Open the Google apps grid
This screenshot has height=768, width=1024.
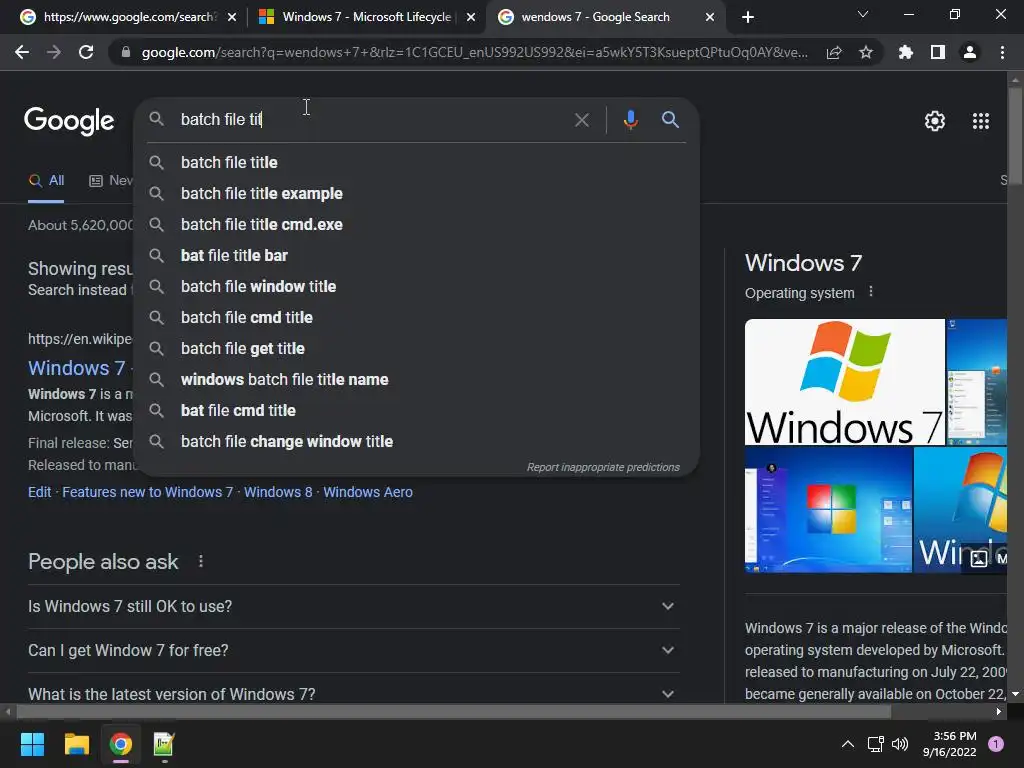pyautogui.click(x=981, y=121)
